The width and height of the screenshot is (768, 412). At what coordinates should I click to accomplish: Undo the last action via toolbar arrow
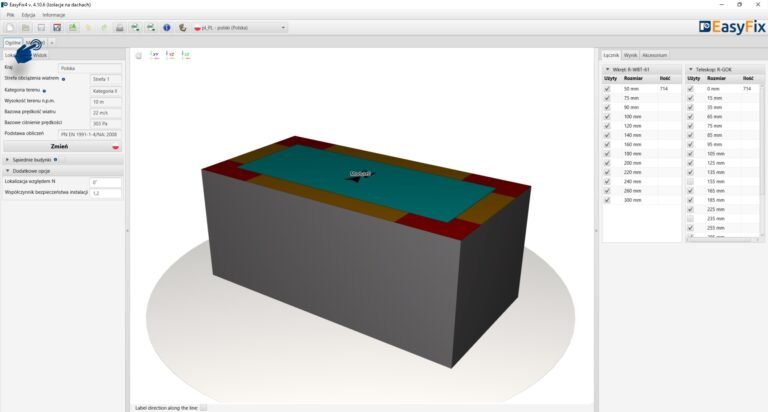point(88,28)
